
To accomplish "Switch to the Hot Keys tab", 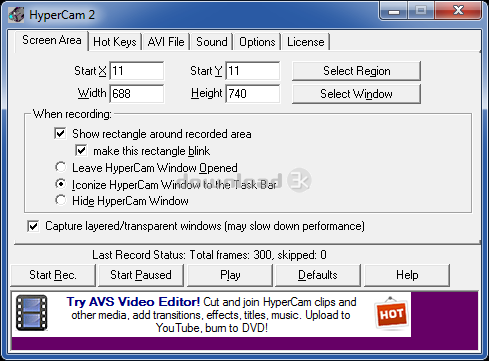I will point(115,42).
